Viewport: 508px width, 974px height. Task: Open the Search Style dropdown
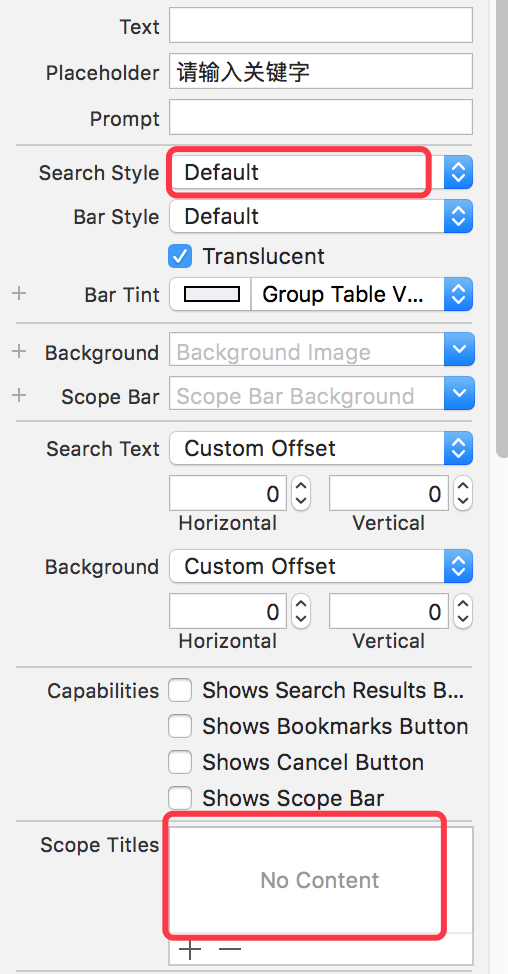click(321, 172)
